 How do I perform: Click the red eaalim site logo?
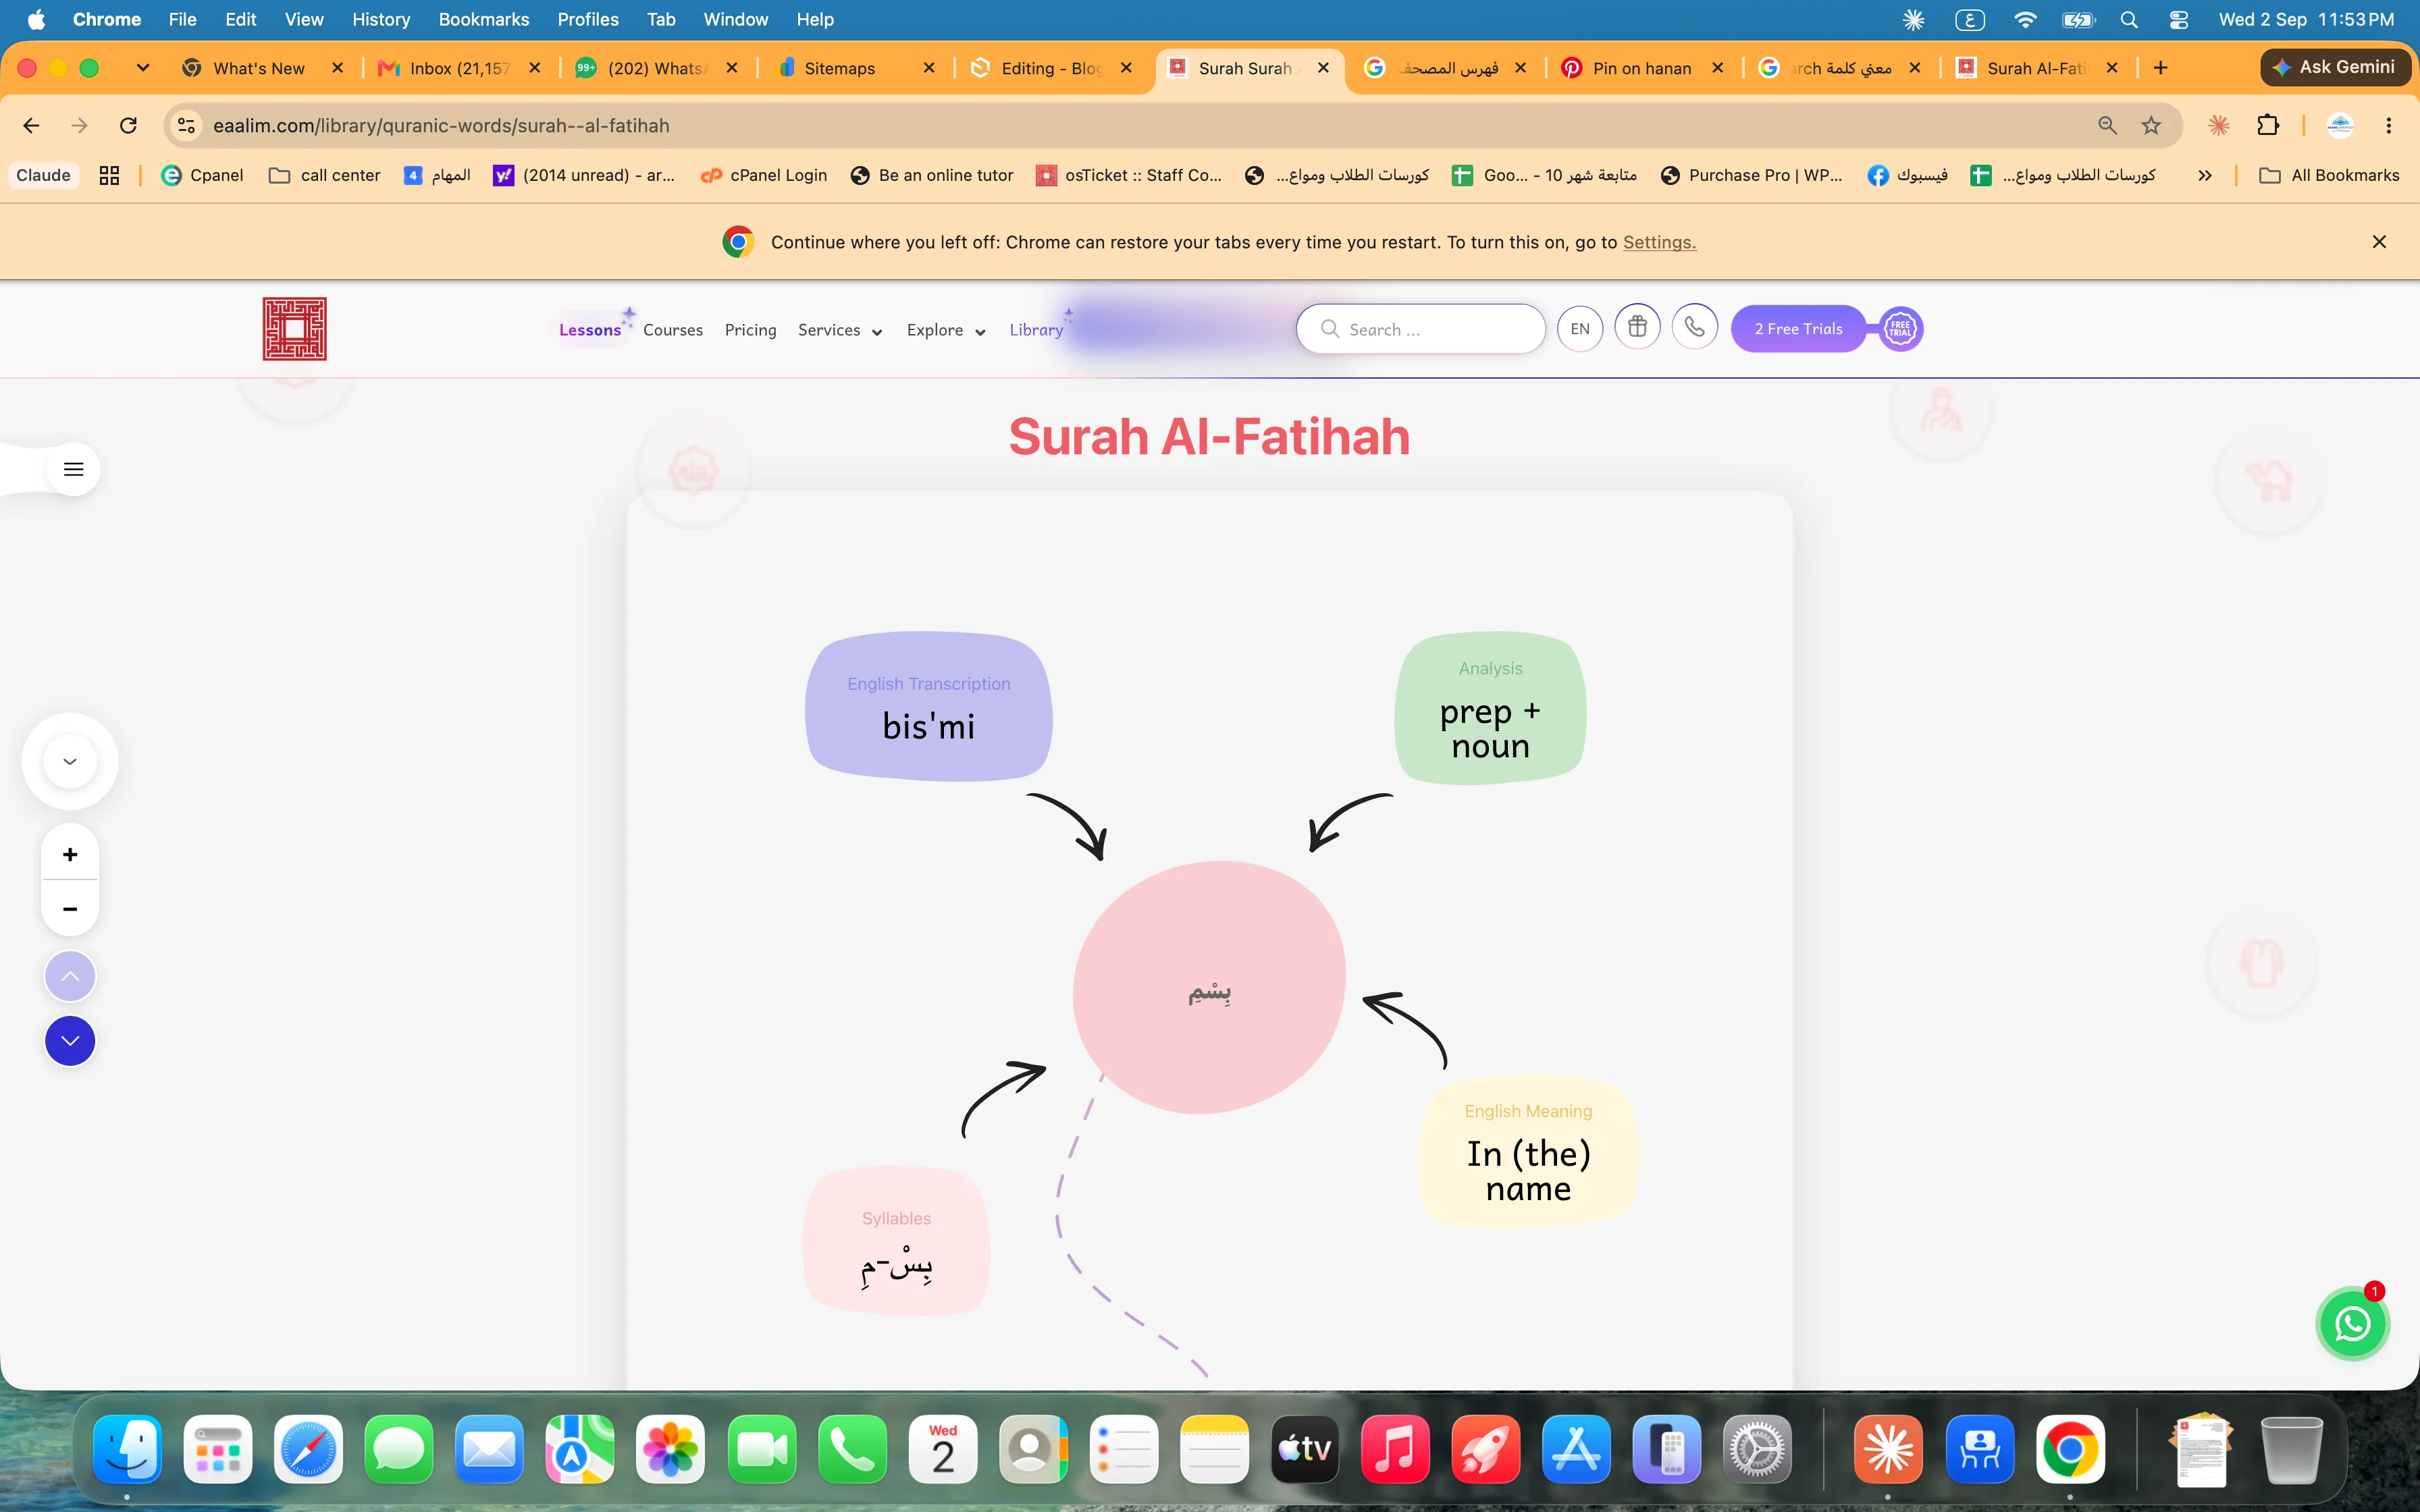point(295,329)
